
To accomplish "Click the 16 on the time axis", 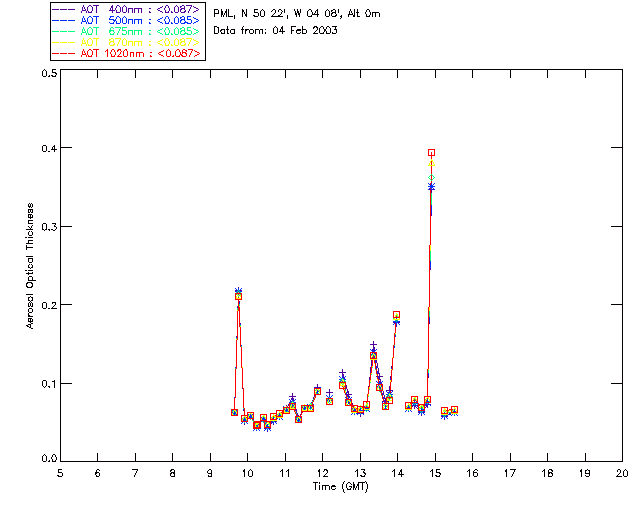I will 472,473.
